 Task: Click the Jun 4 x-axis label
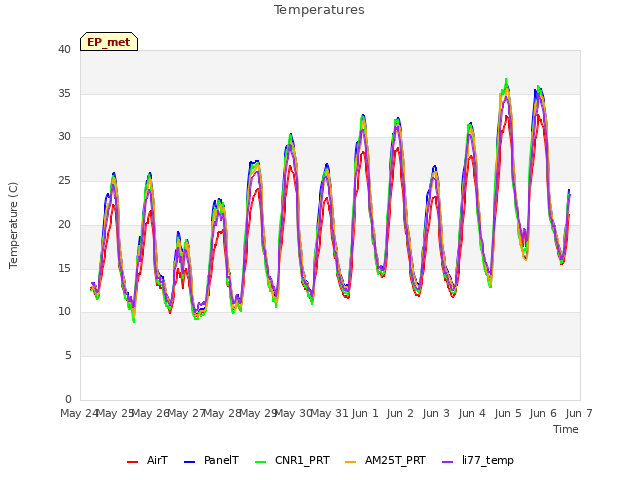tap(472, 413)
